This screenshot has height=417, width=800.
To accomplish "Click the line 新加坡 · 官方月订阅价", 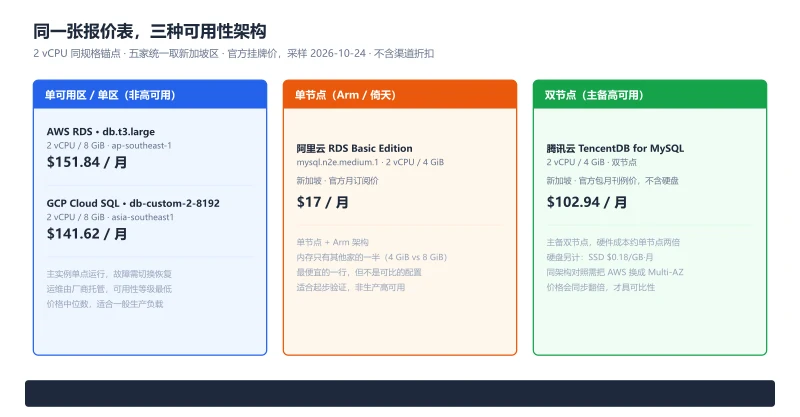I will [337, 181].
